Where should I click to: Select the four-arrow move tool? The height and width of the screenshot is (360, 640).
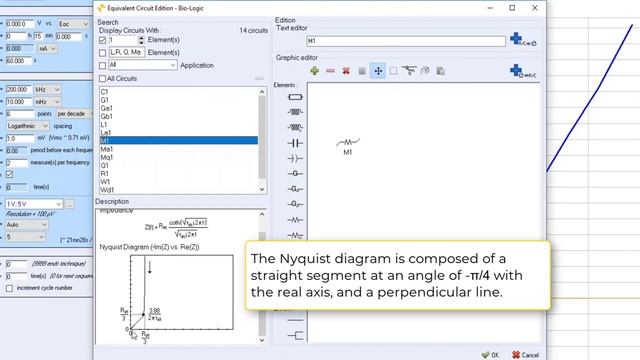click(378, 71)
